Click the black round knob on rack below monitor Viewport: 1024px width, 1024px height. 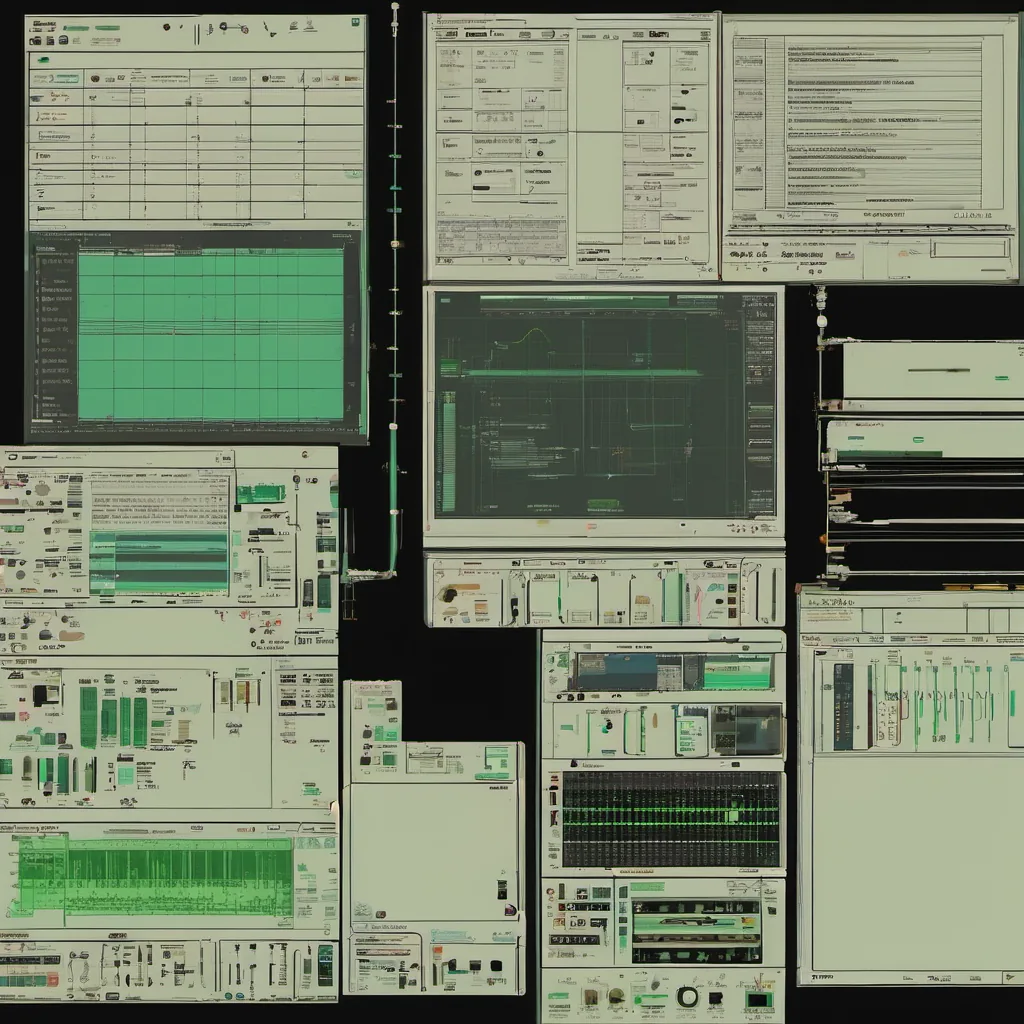tap(449, 594)
